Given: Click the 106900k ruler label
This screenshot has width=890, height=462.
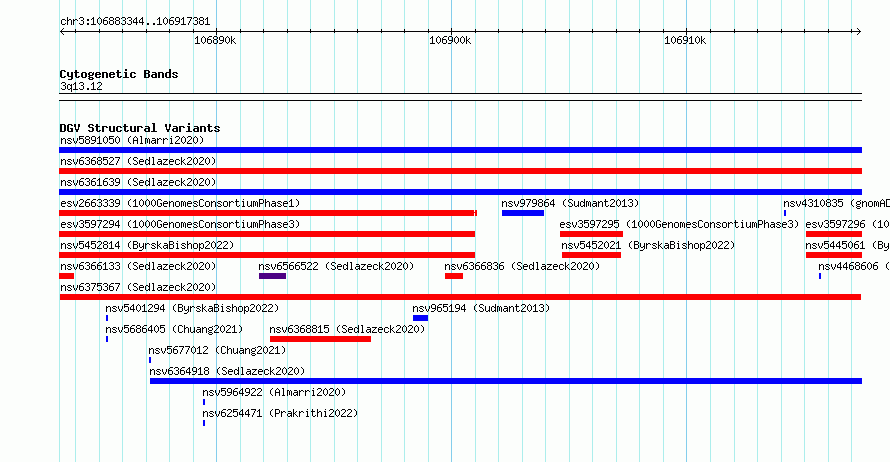Looking at the screenshot, I should pyautogui.click(x=450, y=40).
